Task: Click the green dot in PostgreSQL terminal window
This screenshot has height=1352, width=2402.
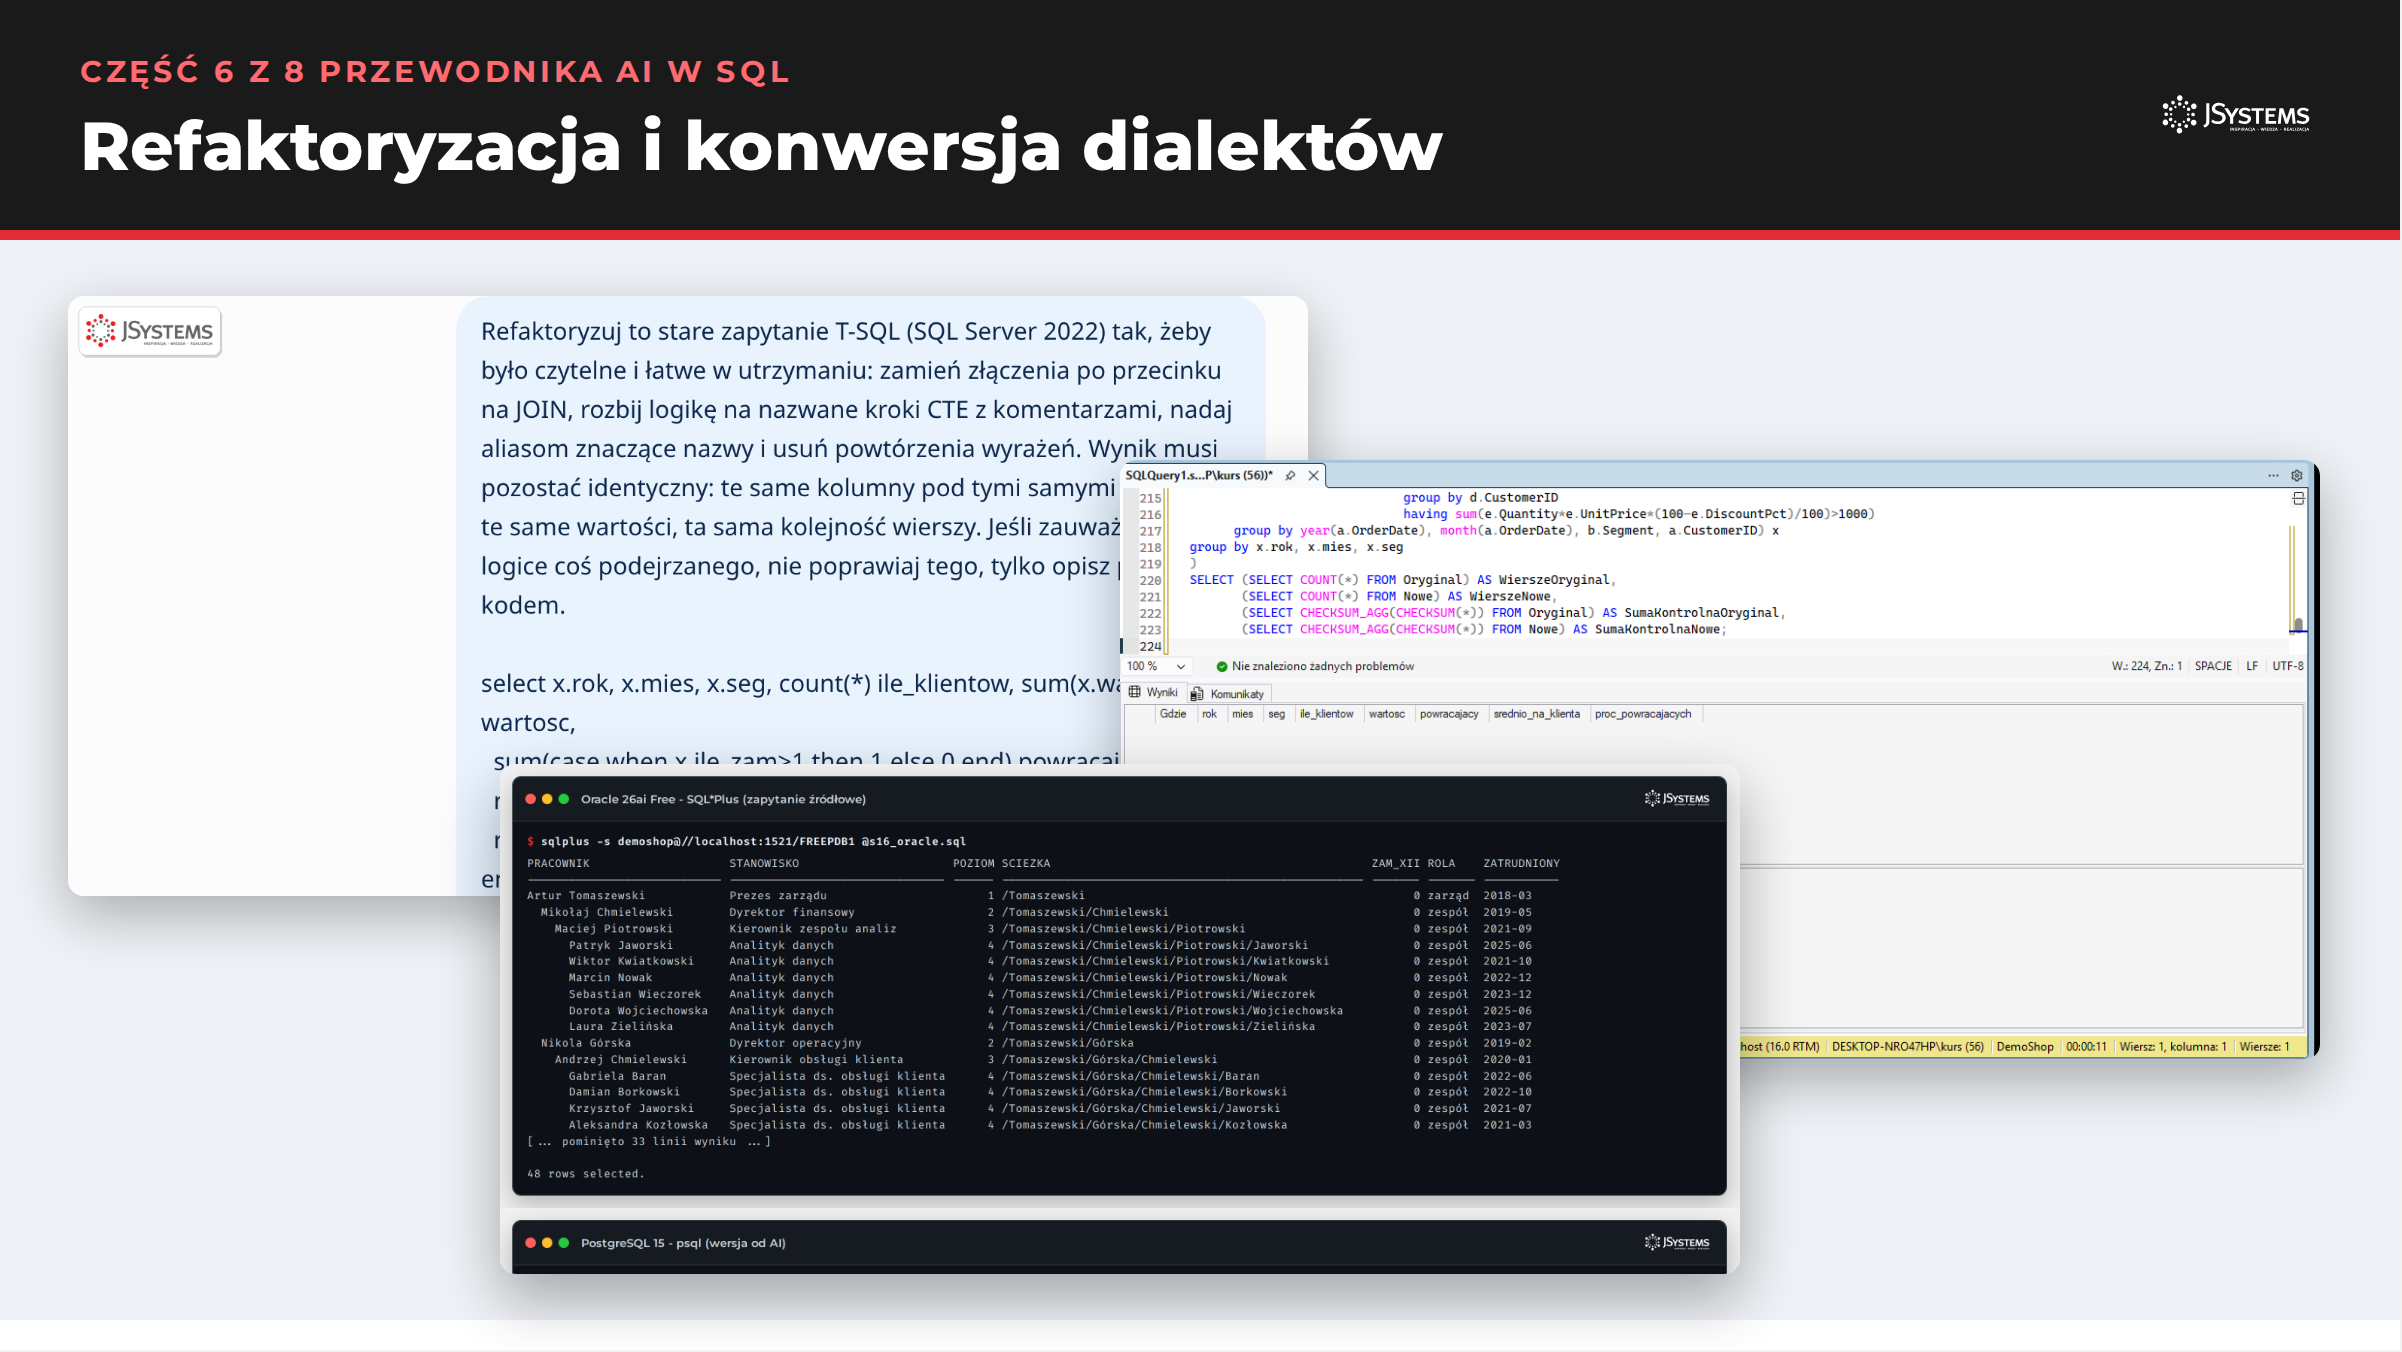Action: (564, 1243)
